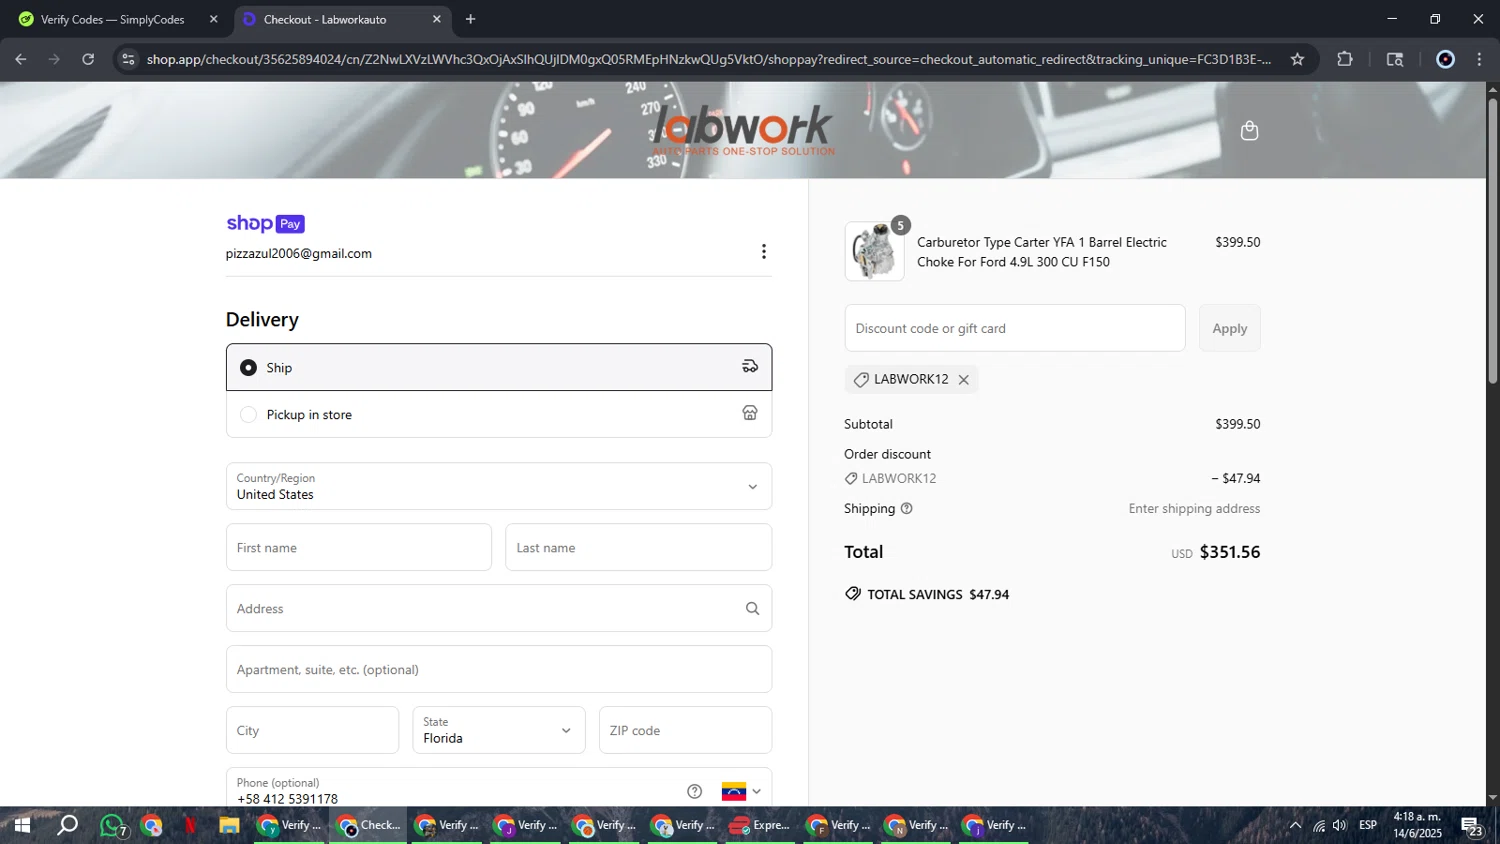Open new browser tab with plus
Screen dimensions: 1500x844
pos(470,19)
